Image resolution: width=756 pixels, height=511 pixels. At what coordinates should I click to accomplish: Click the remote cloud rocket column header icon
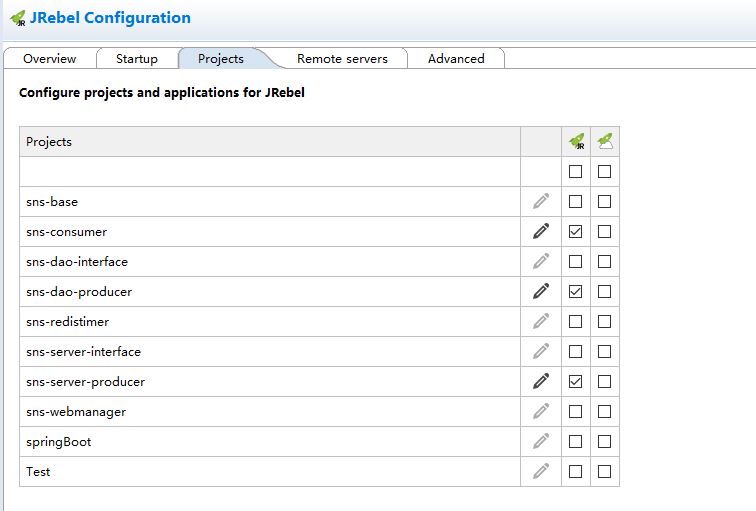pyautogui.click(x=605, y=141)
